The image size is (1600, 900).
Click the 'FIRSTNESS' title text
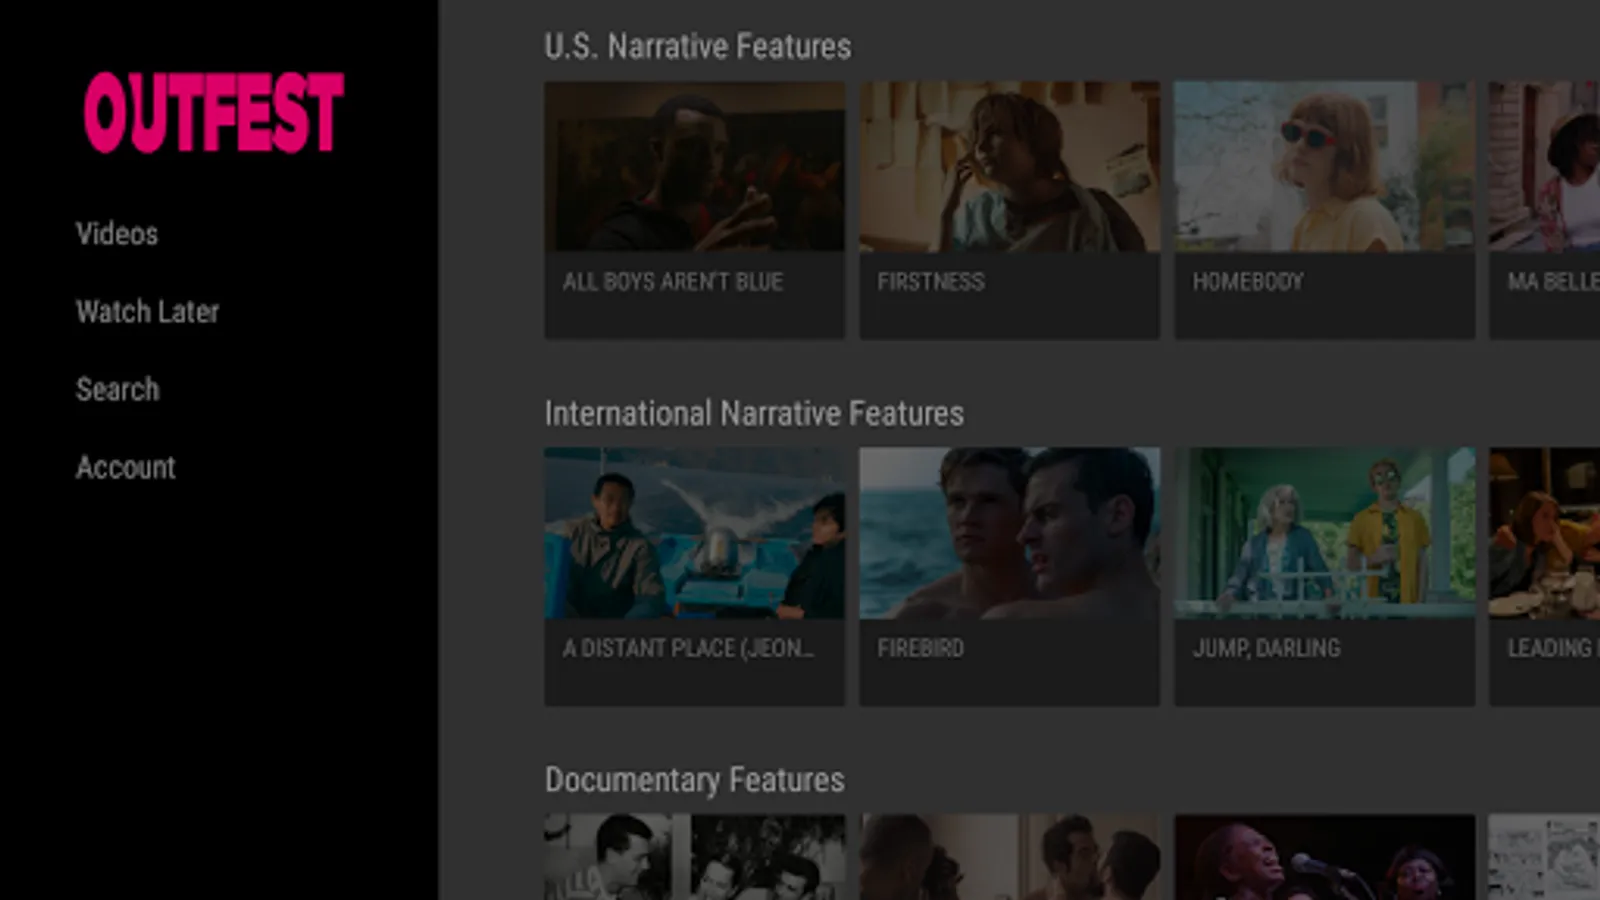[931, 282]
